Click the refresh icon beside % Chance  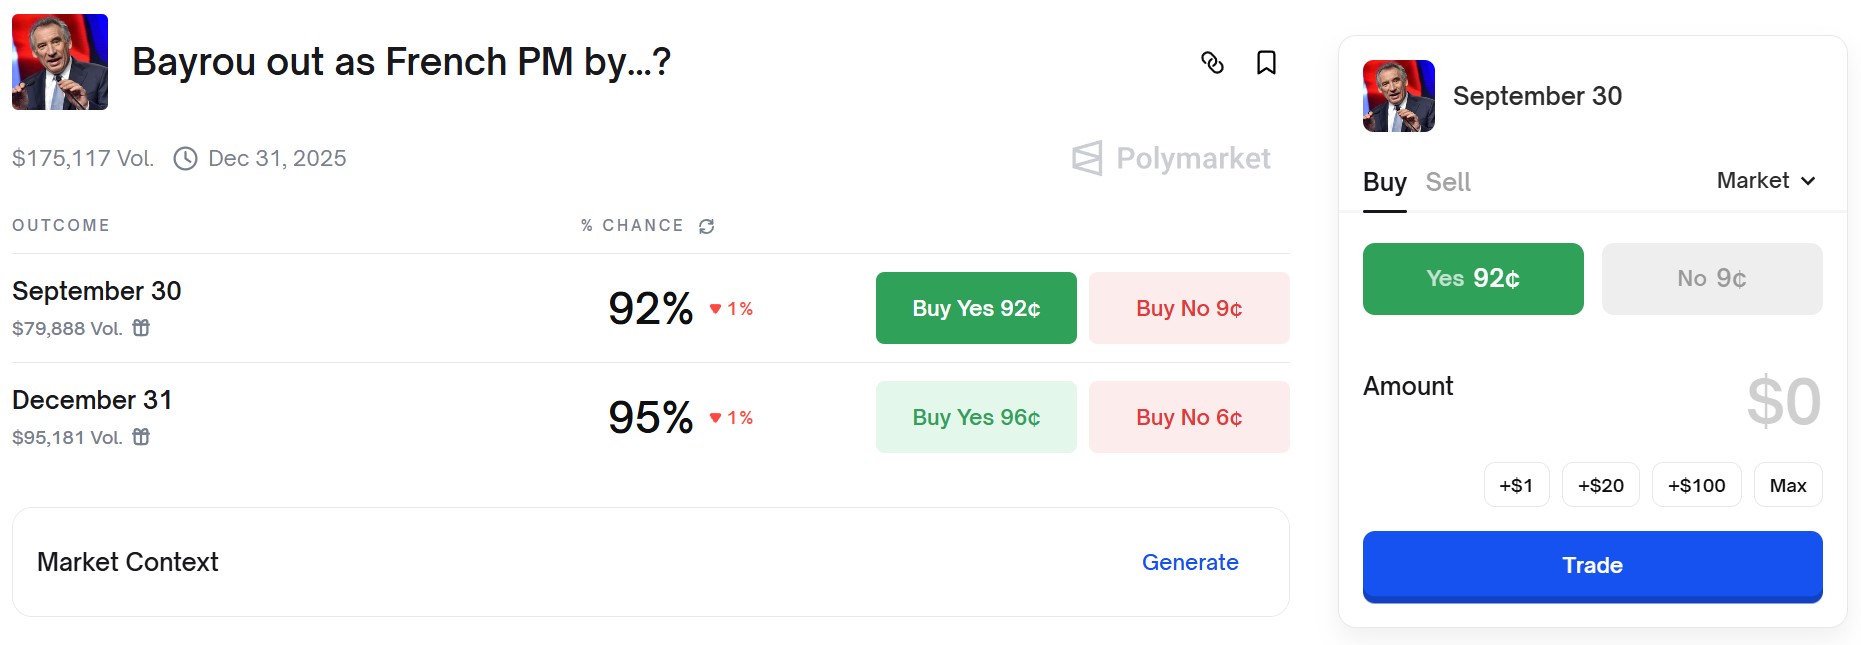tap(707, 227)
